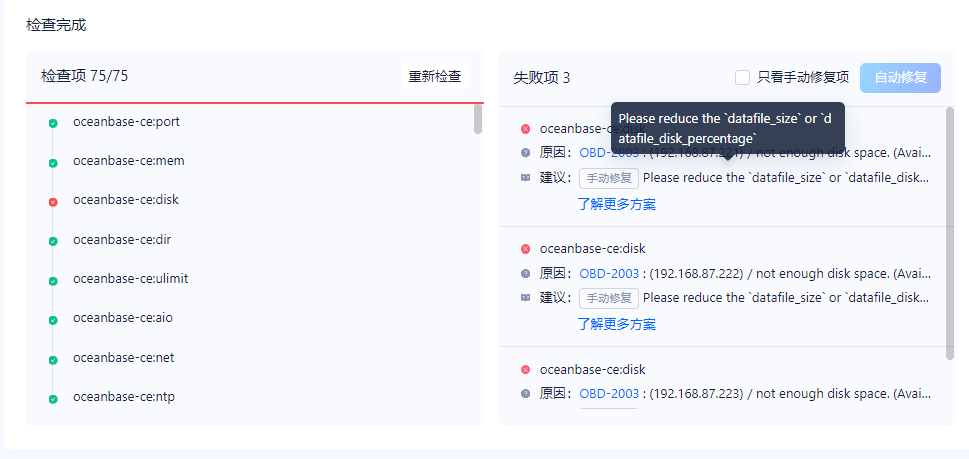The width and height of the screenshot is (969, 459).
Task: Click 手动修复 tag in second failed item
Action: coord(609,298)
